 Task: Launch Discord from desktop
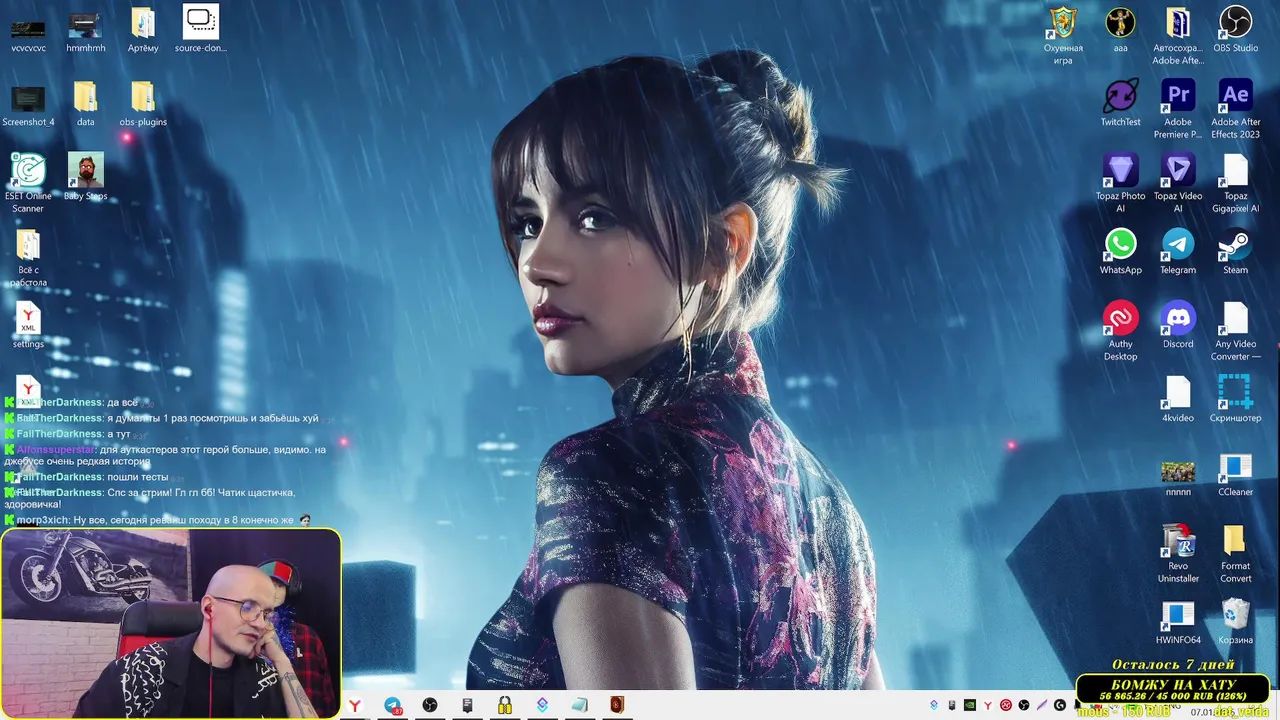click(x=1178, y=325)
